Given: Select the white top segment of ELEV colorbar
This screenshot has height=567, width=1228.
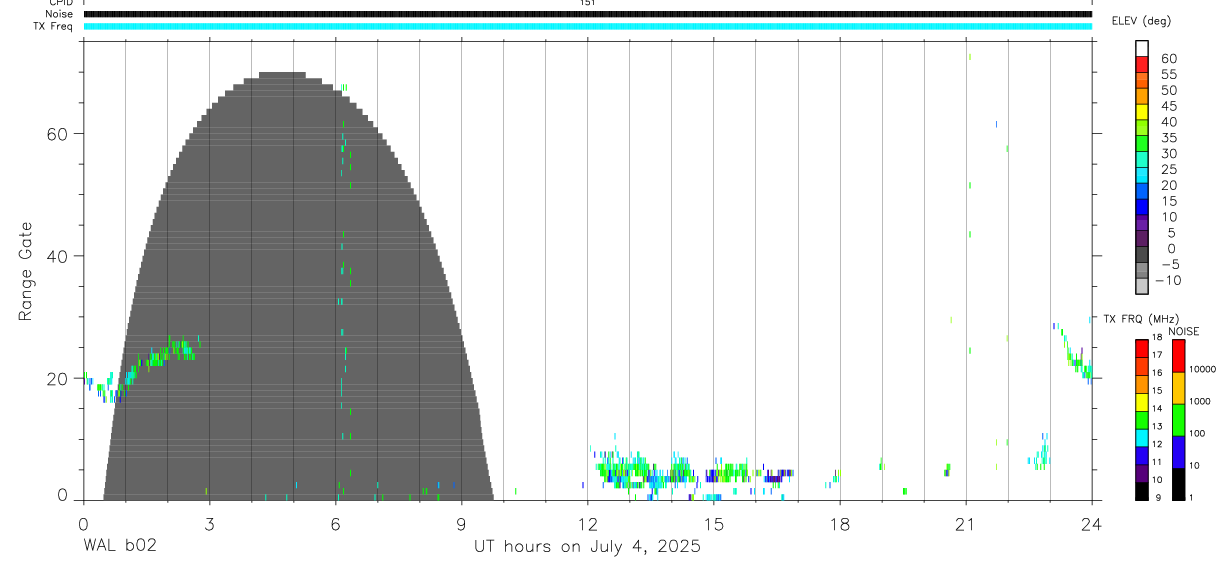Looking at the screenshot, I should (x=1142, y=46).
